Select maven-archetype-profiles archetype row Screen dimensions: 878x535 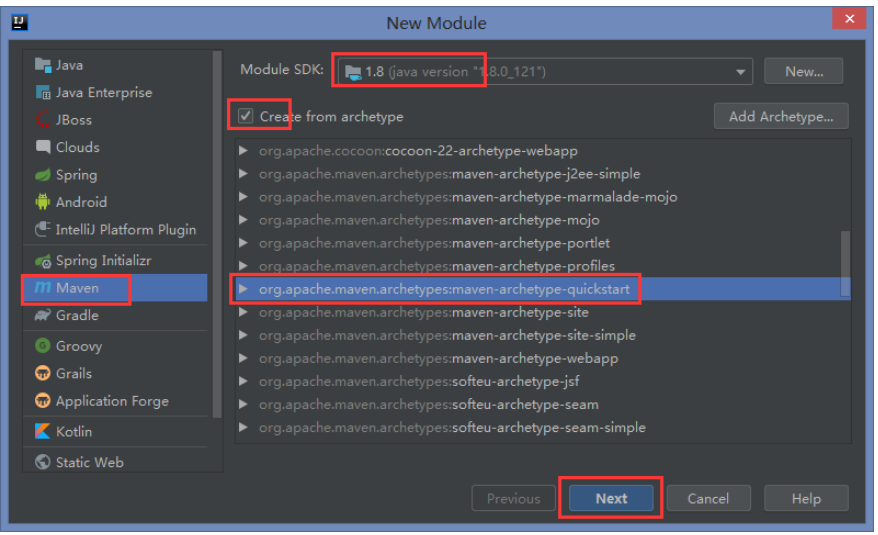pos(543,266)
